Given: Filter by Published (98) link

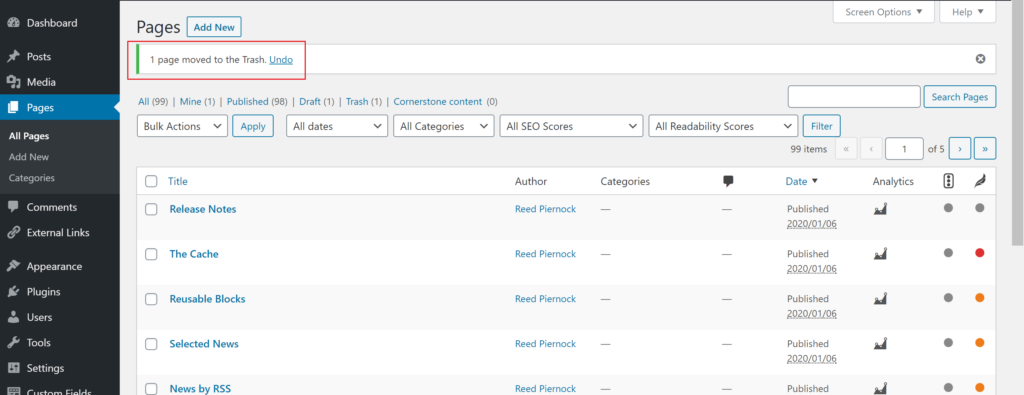Looking at the screenshot, I should [257, 102].
